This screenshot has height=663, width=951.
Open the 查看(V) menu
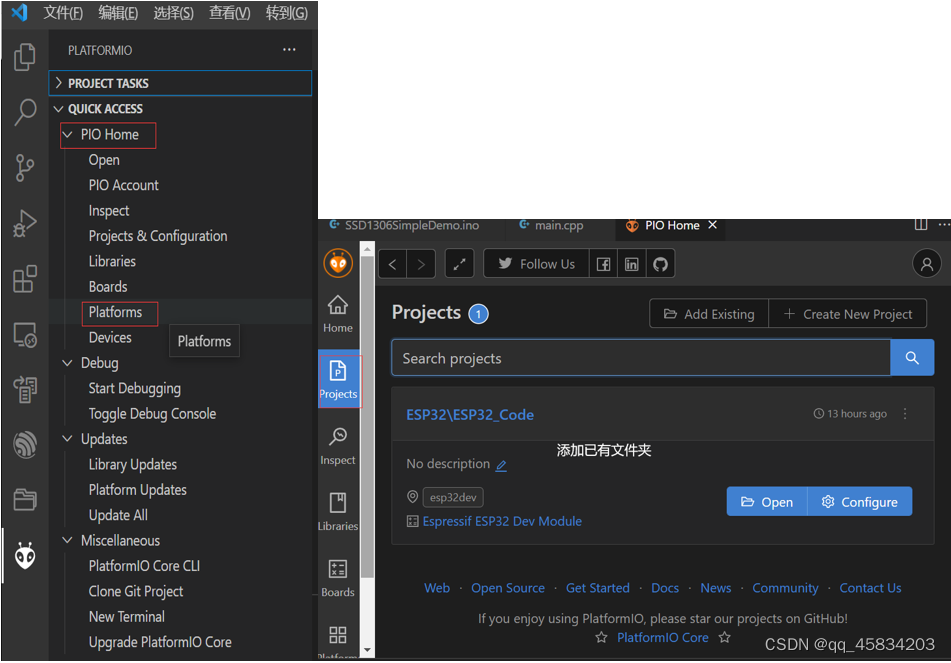tap(229, 13)
